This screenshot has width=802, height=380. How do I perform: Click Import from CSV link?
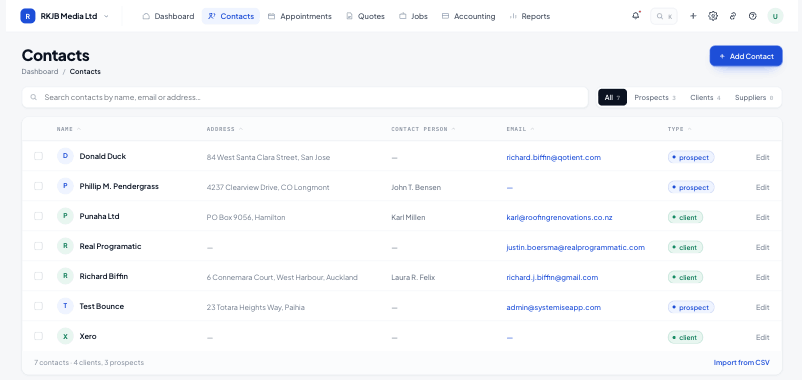coord(741,362)
